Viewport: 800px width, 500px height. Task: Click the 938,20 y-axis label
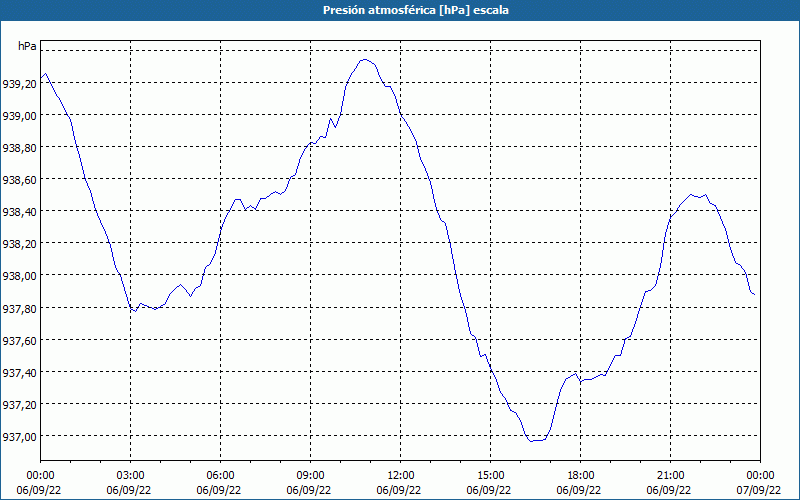20,244
